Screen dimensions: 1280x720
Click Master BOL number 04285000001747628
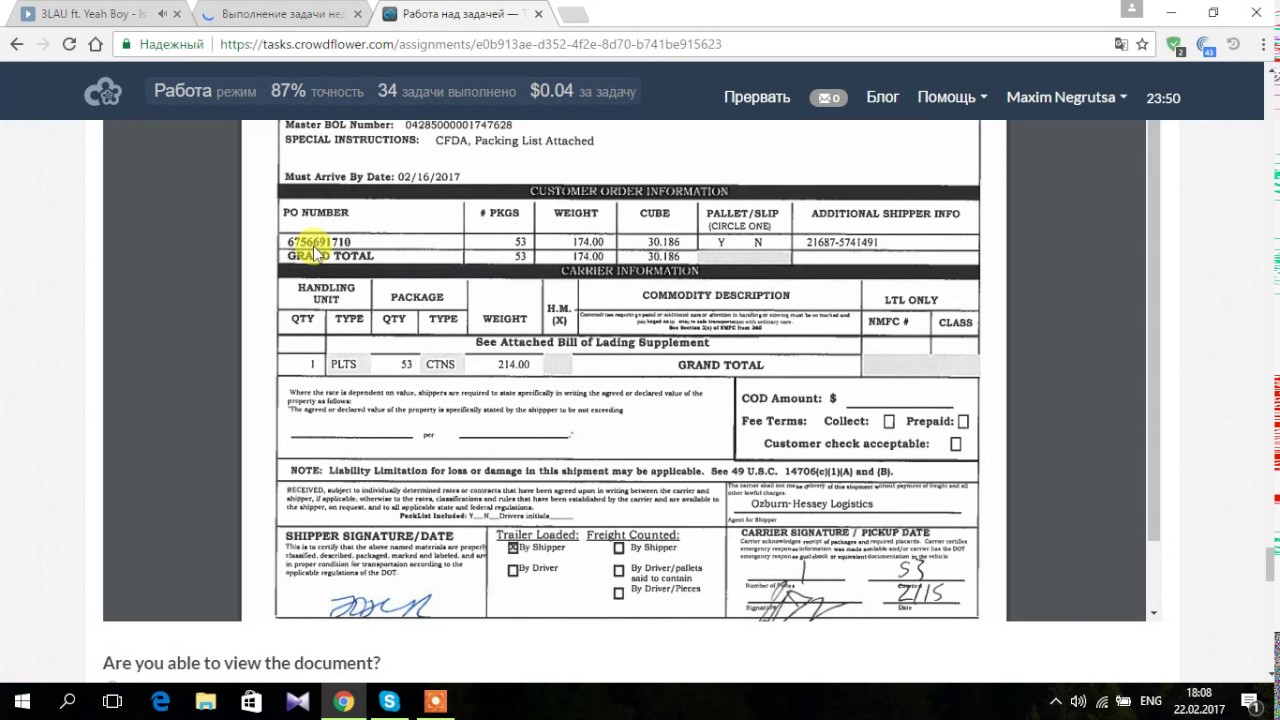click(458, 125)
